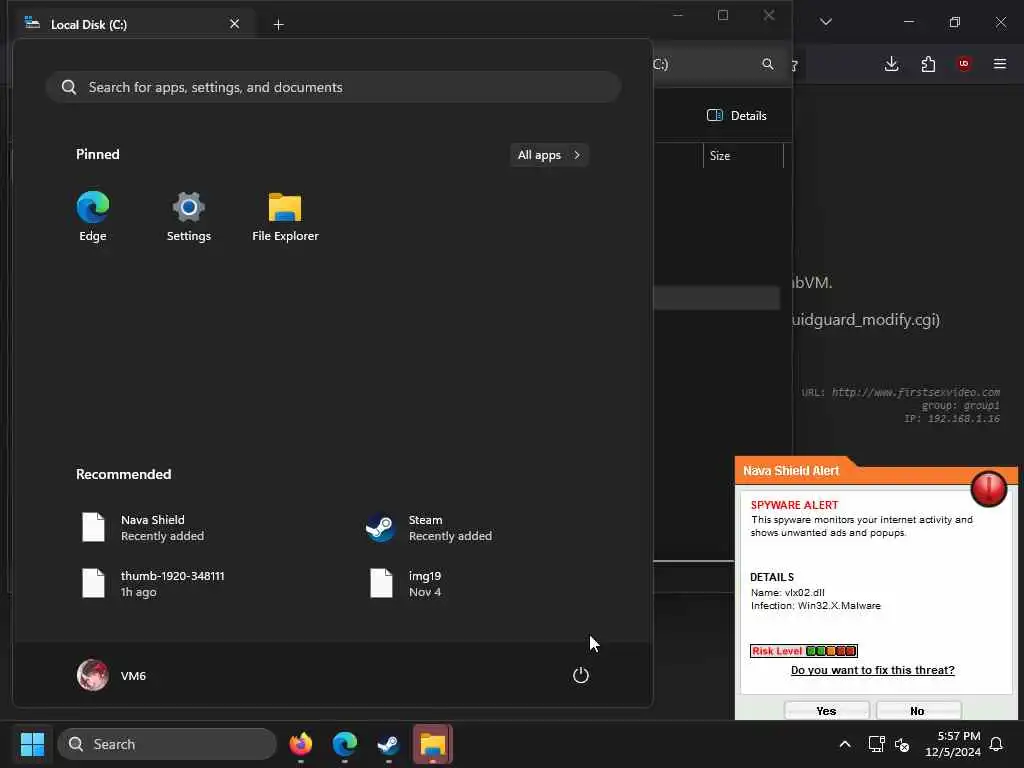Image resolution: width=1024 pixels, height=768 pixels.
Task: Click the Nava Shield Alert title bar
Action: tap(875, 471)
